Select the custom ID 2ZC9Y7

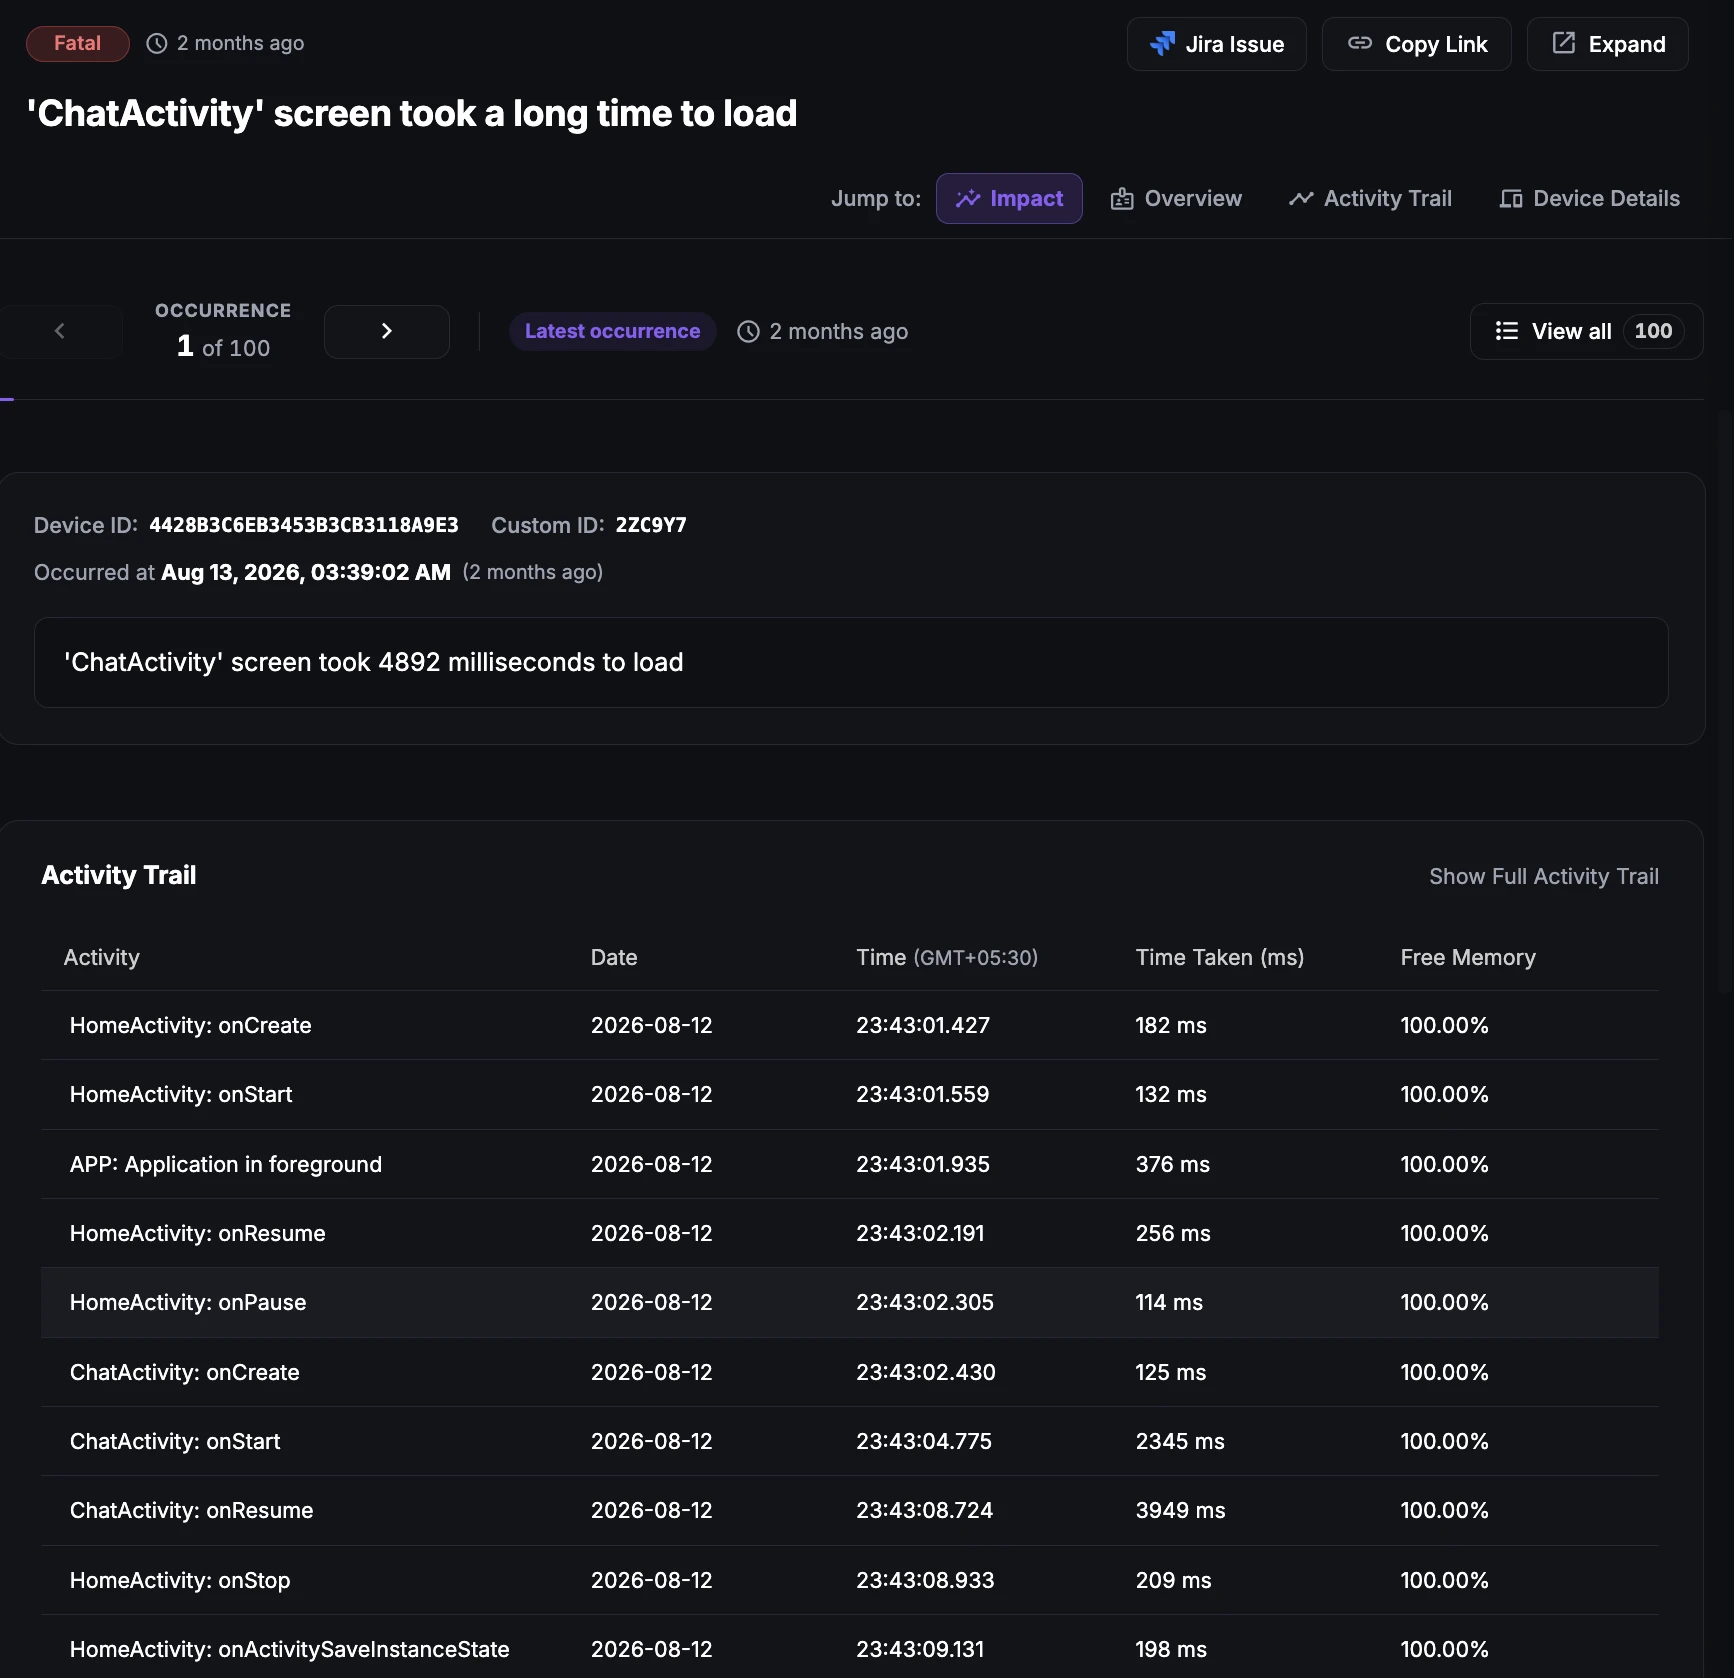click(650, 525)
